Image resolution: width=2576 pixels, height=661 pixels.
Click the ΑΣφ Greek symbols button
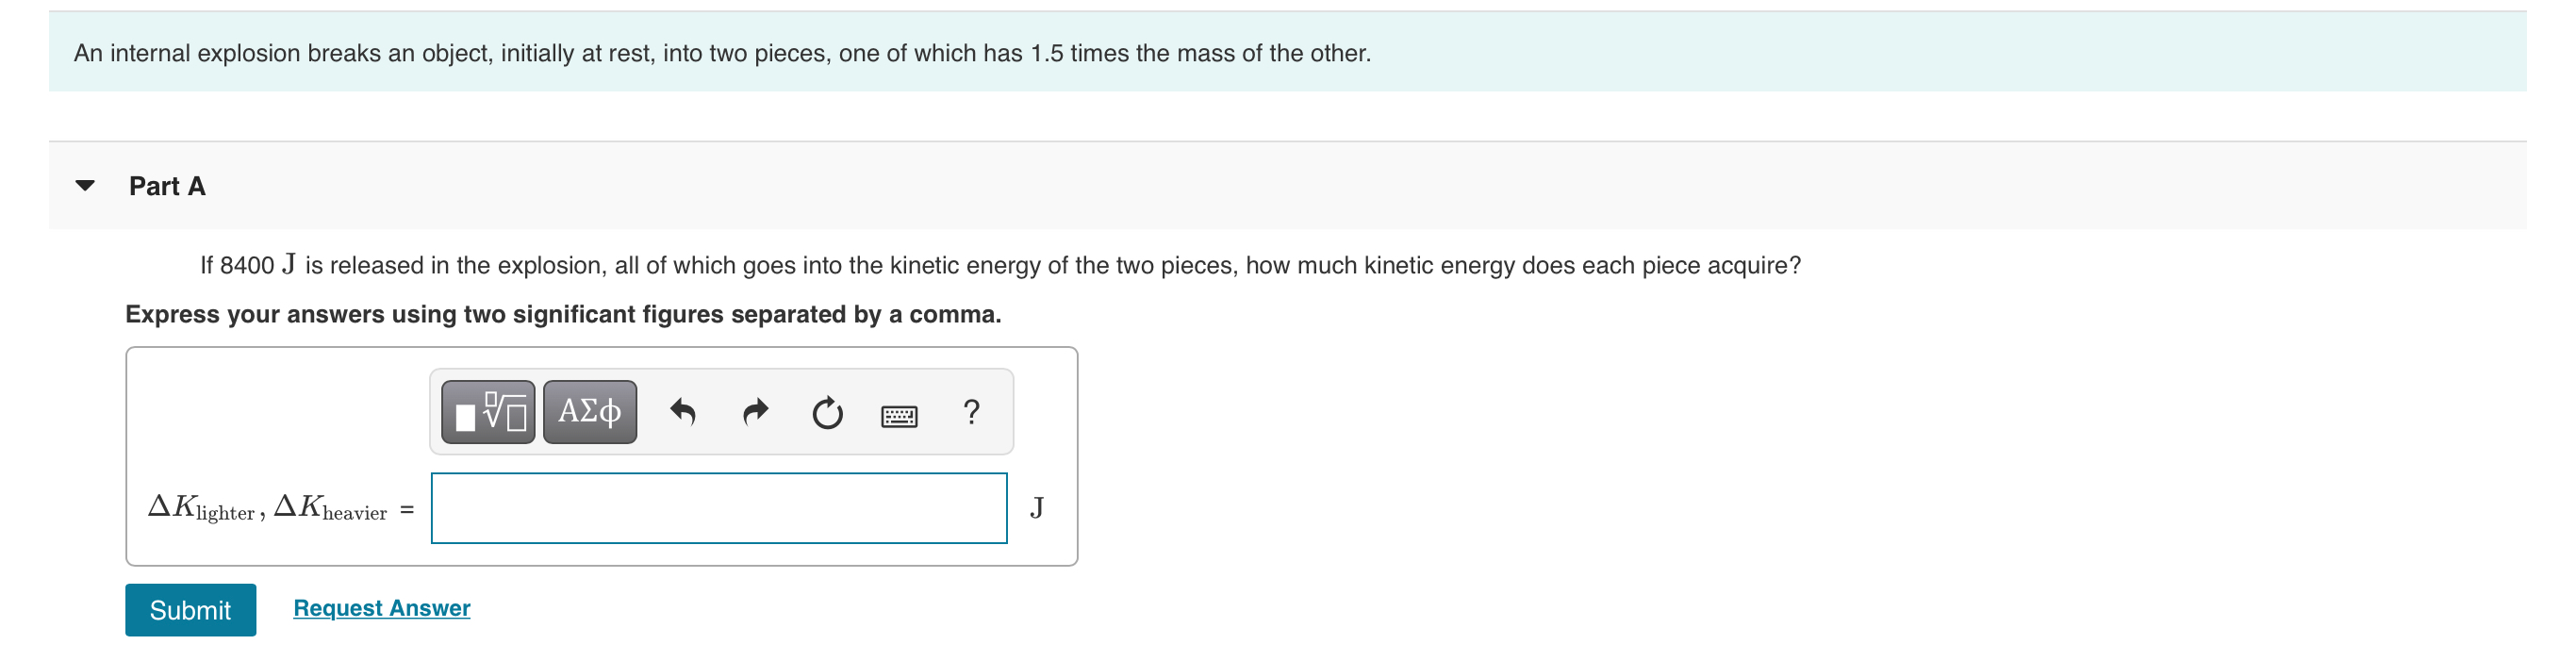pyautogui.click(x=588, y=411)
